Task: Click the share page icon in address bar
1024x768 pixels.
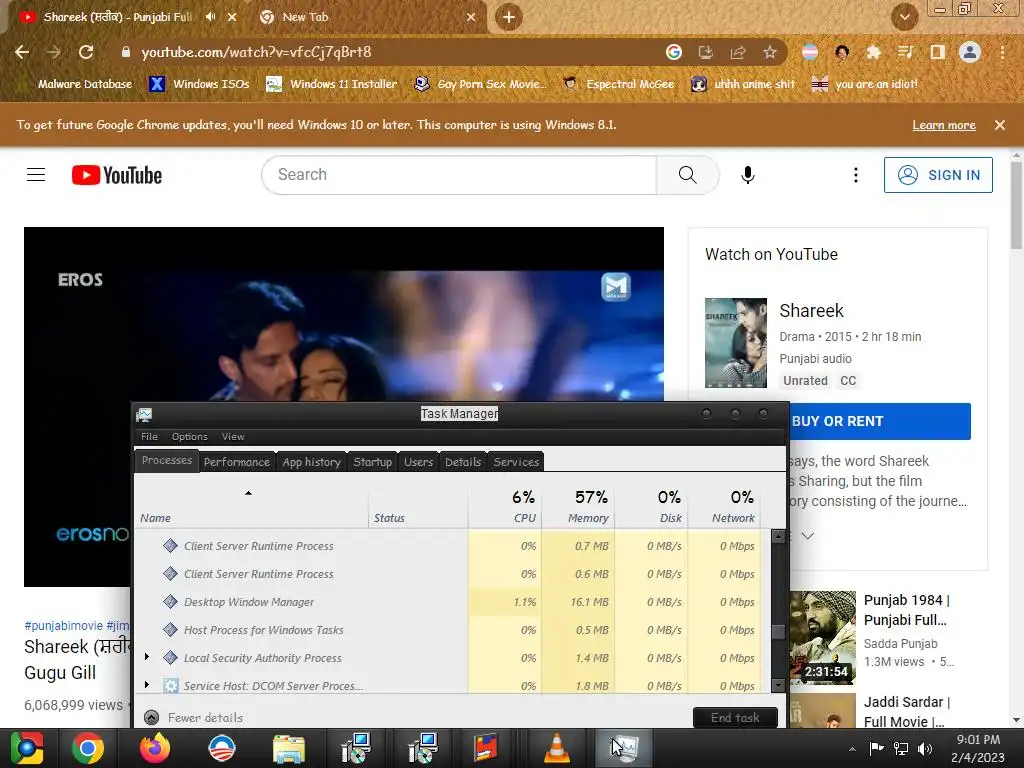Action: tap(738, 52)
